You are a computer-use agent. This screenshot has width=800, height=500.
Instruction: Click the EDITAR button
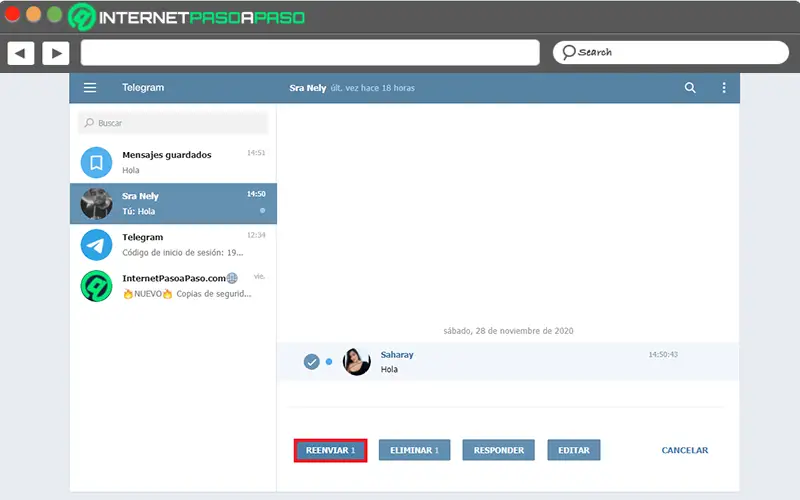[573, 450]
